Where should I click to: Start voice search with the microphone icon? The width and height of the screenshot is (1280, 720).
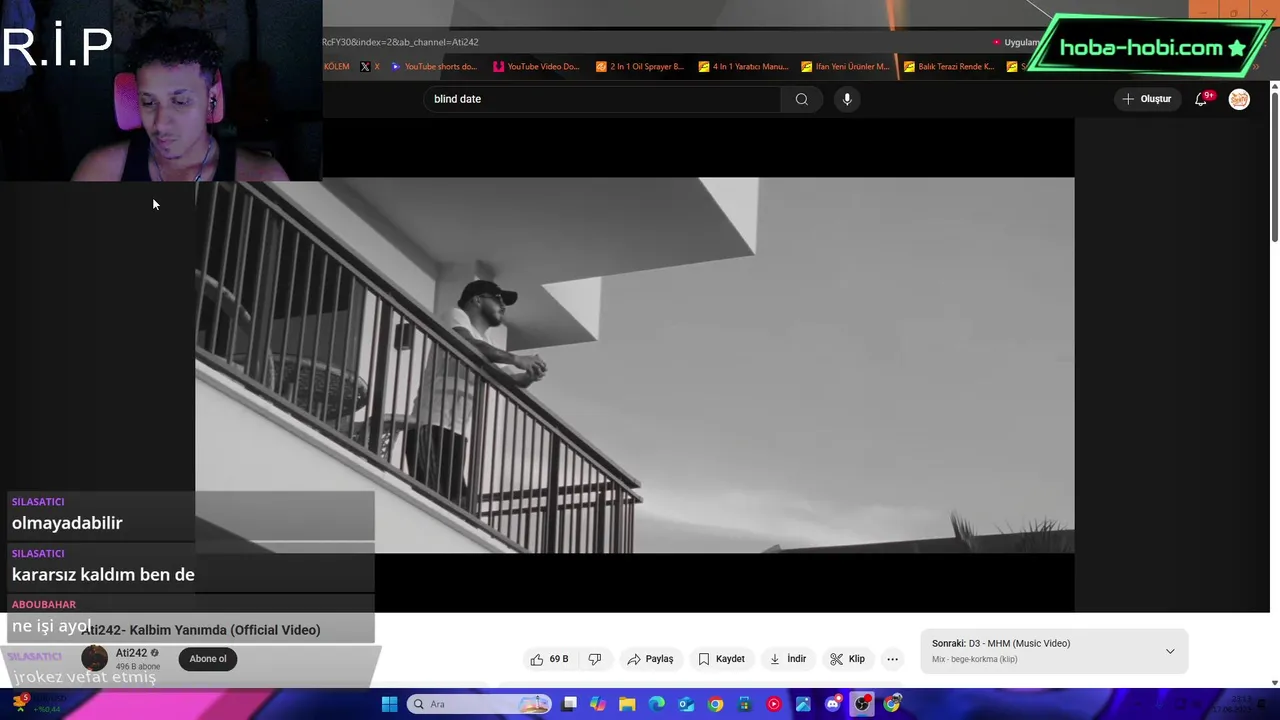click(x=847, y=99)
